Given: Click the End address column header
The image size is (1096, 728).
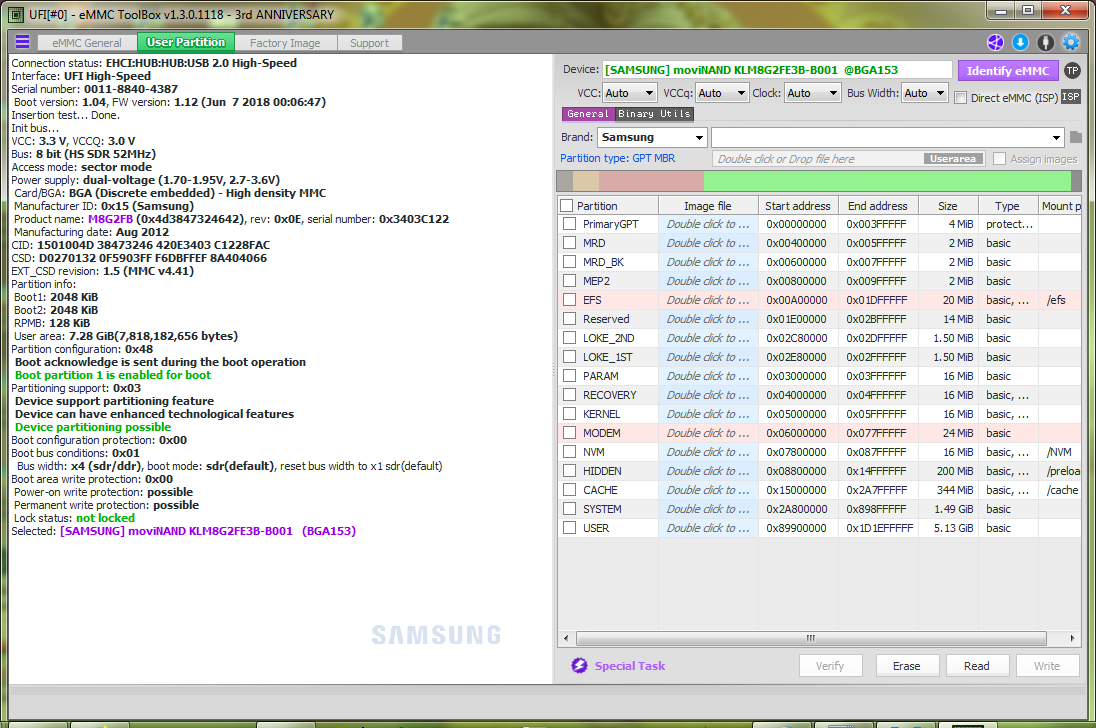Looking at the screenshot, I should coord(878,206).
